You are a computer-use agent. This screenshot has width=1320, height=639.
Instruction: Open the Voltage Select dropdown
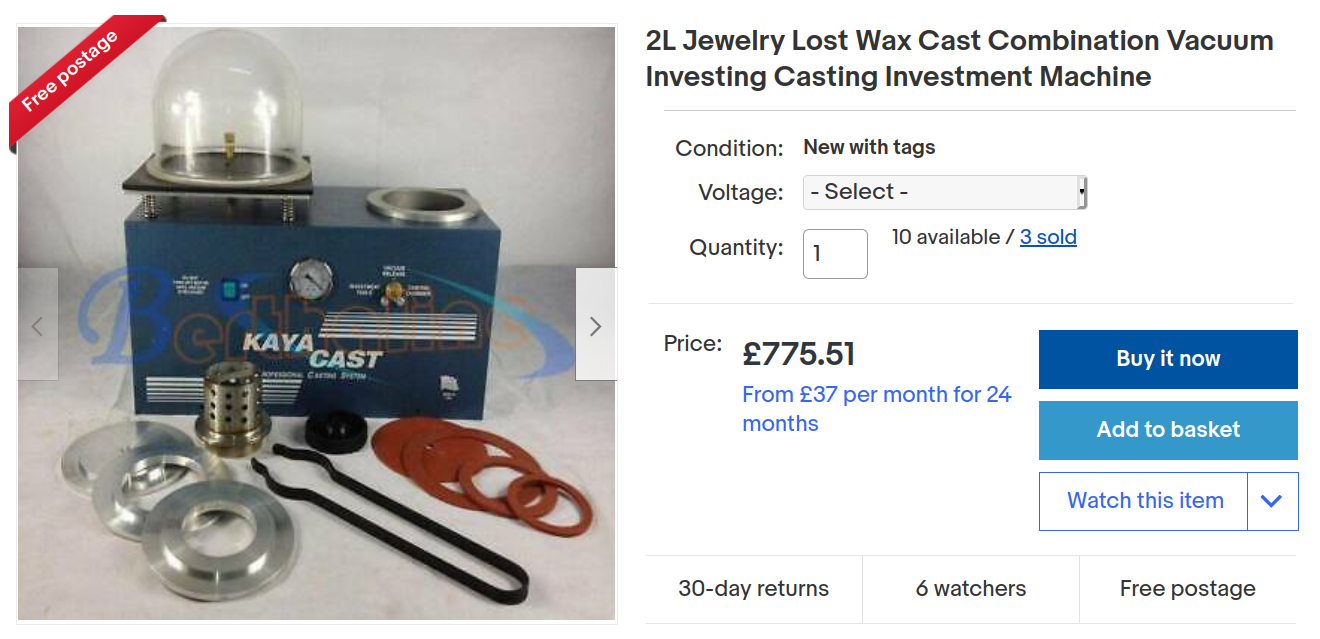pos(944,192)
